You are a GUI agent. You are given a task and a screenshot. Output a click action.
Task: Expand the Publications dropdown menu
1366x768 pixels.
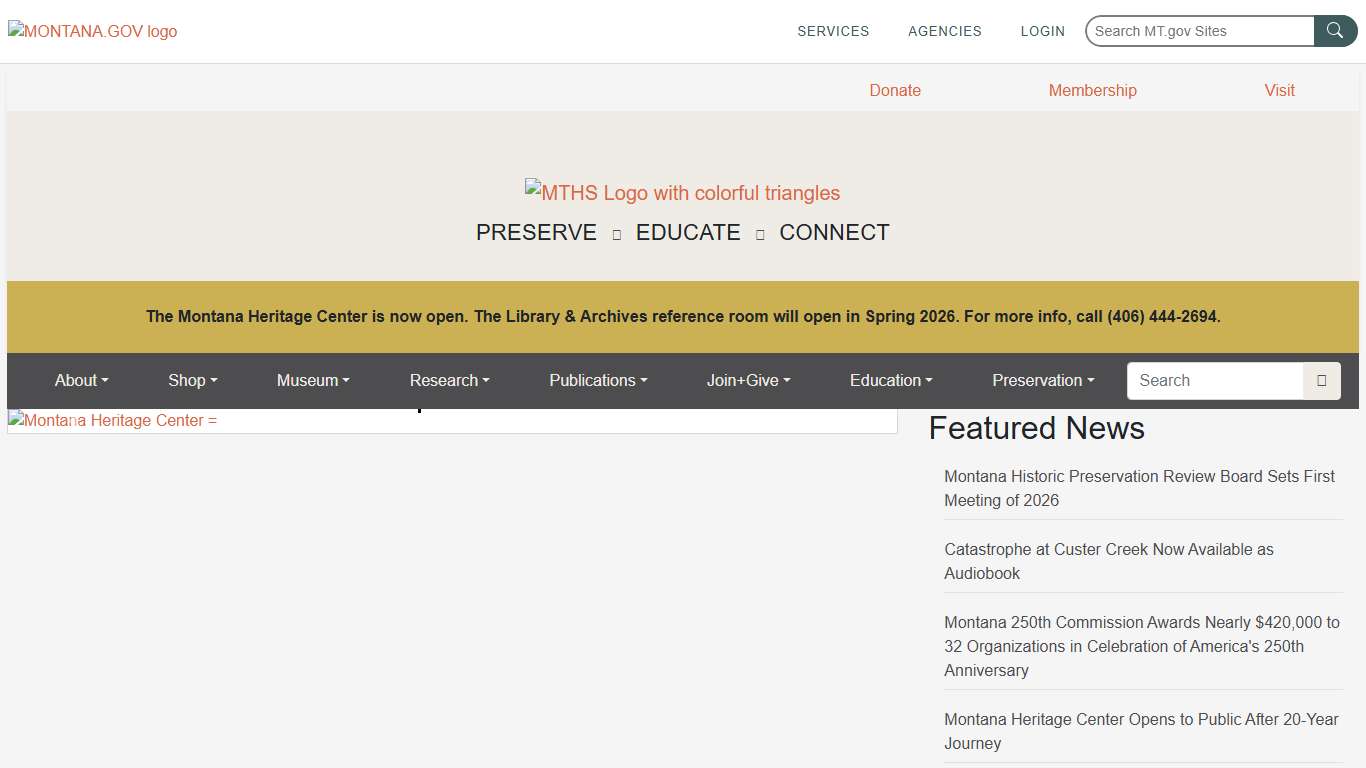pos(598,381)
